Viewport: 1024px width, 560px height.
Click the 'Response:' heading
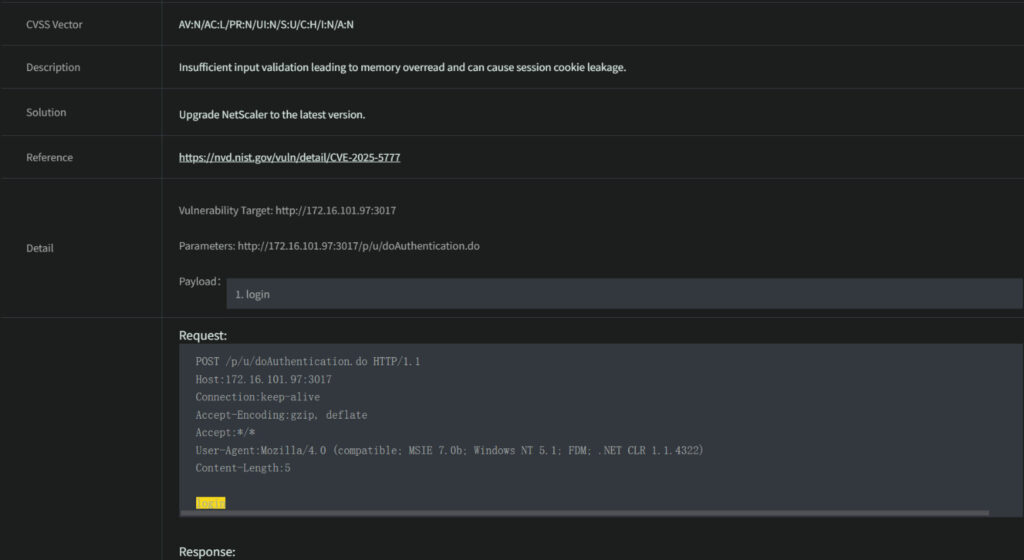207,552
